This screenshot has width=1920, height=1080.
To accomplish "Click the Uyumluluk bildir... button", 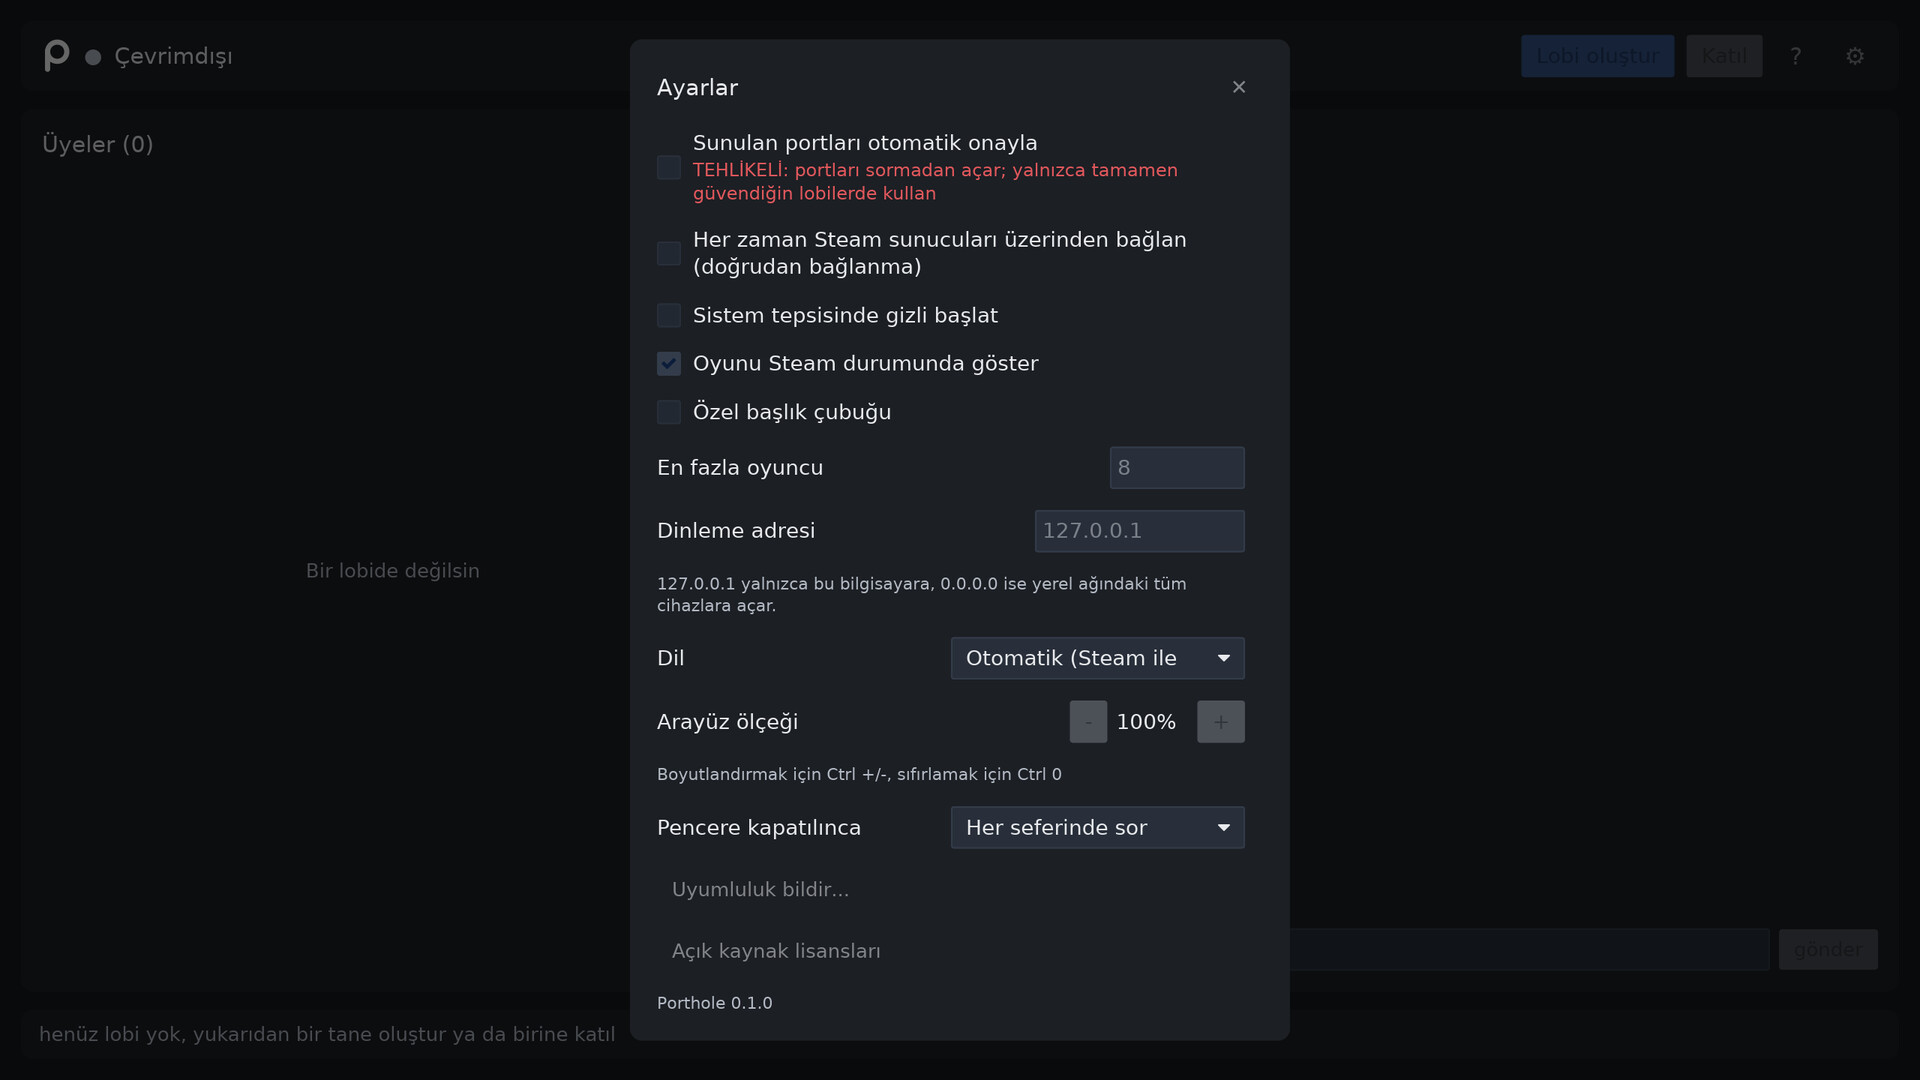I will click(x=760, y=890).
